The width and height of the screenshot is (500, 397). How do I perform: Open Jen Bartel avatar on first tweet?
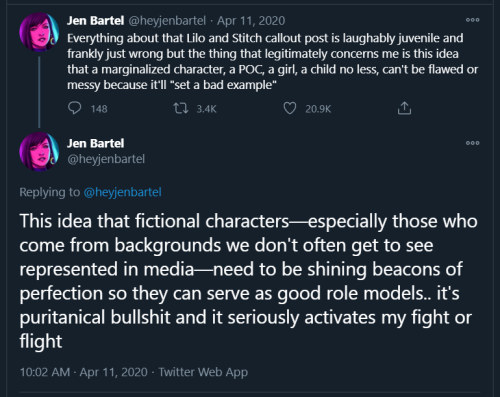click(x=39, y=32)
